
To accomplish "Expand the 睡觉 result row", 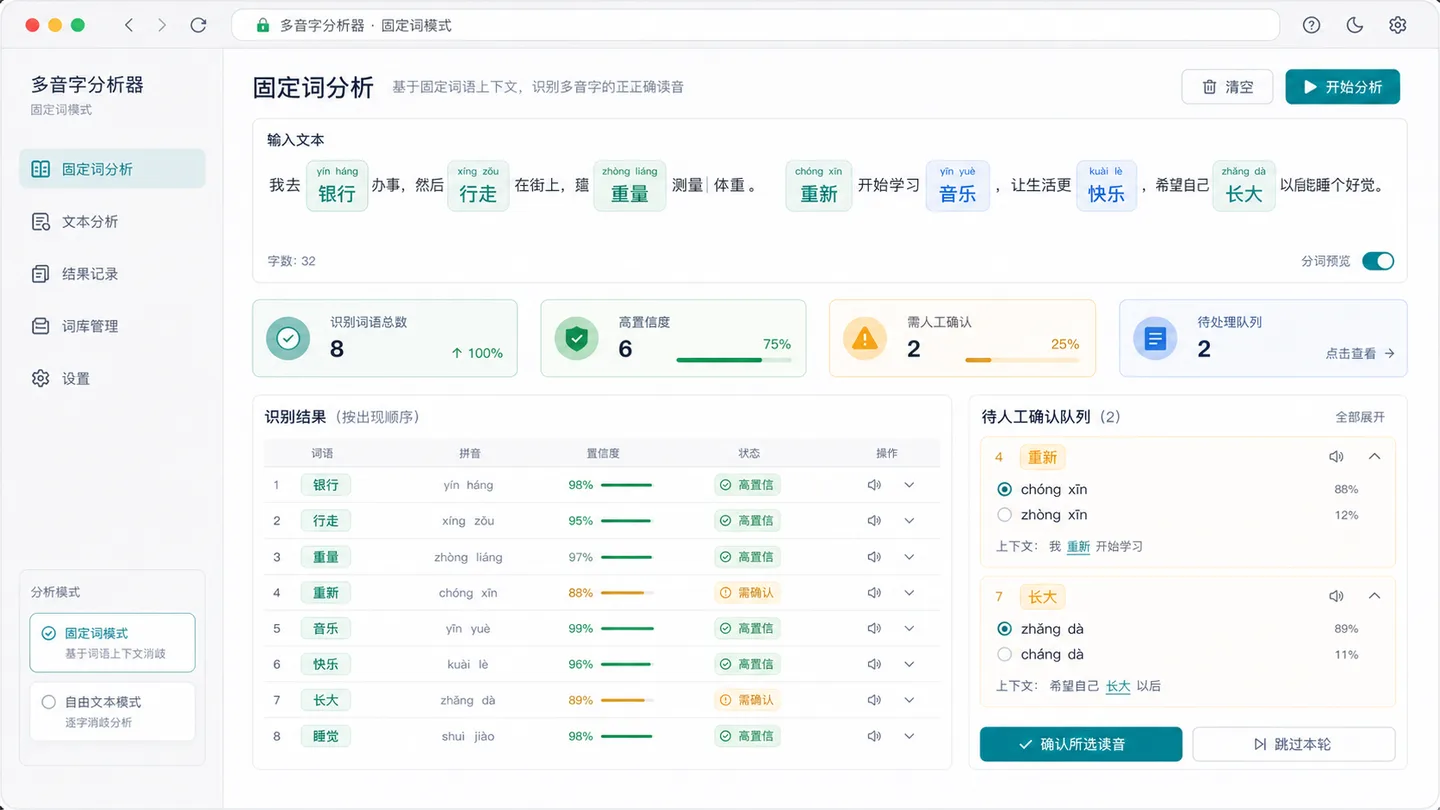I will [909, 736].
